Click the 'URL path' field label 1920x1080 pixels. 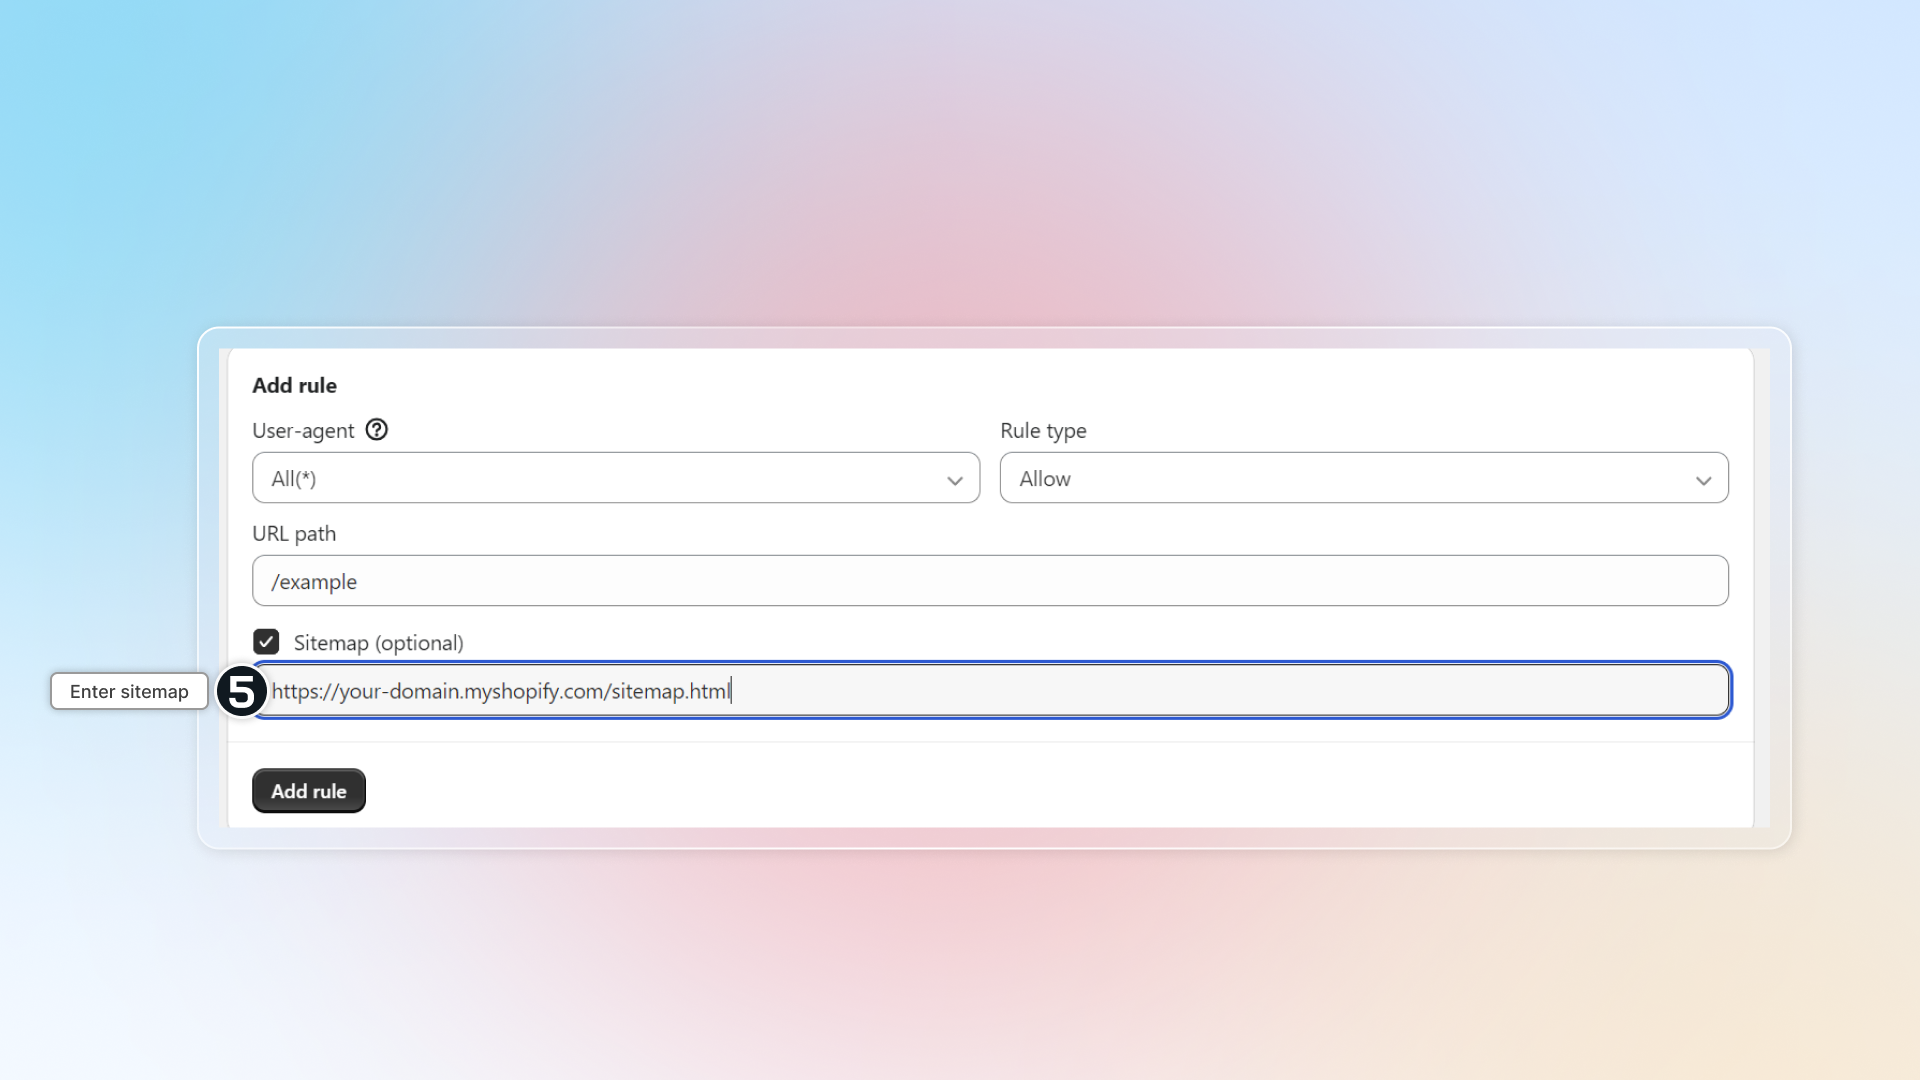[294, 534]
